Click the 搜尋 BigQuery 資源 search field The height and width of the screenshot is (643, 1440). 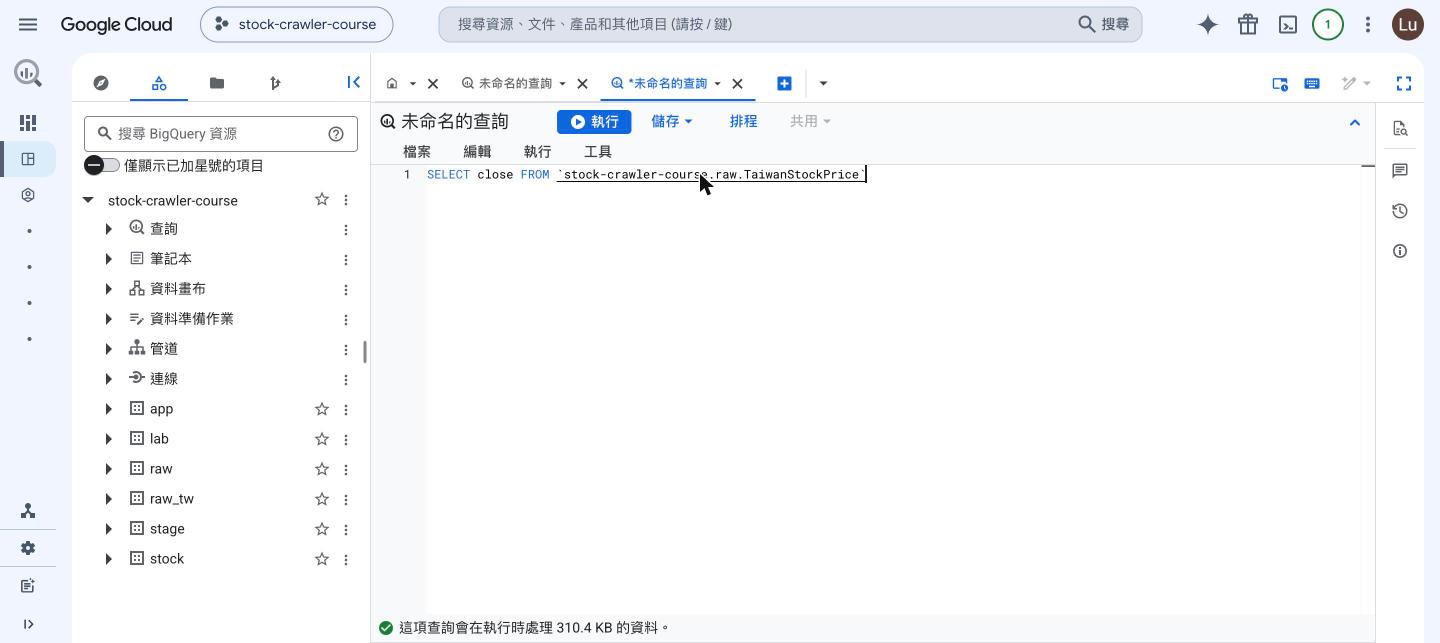tap(220, 134)
